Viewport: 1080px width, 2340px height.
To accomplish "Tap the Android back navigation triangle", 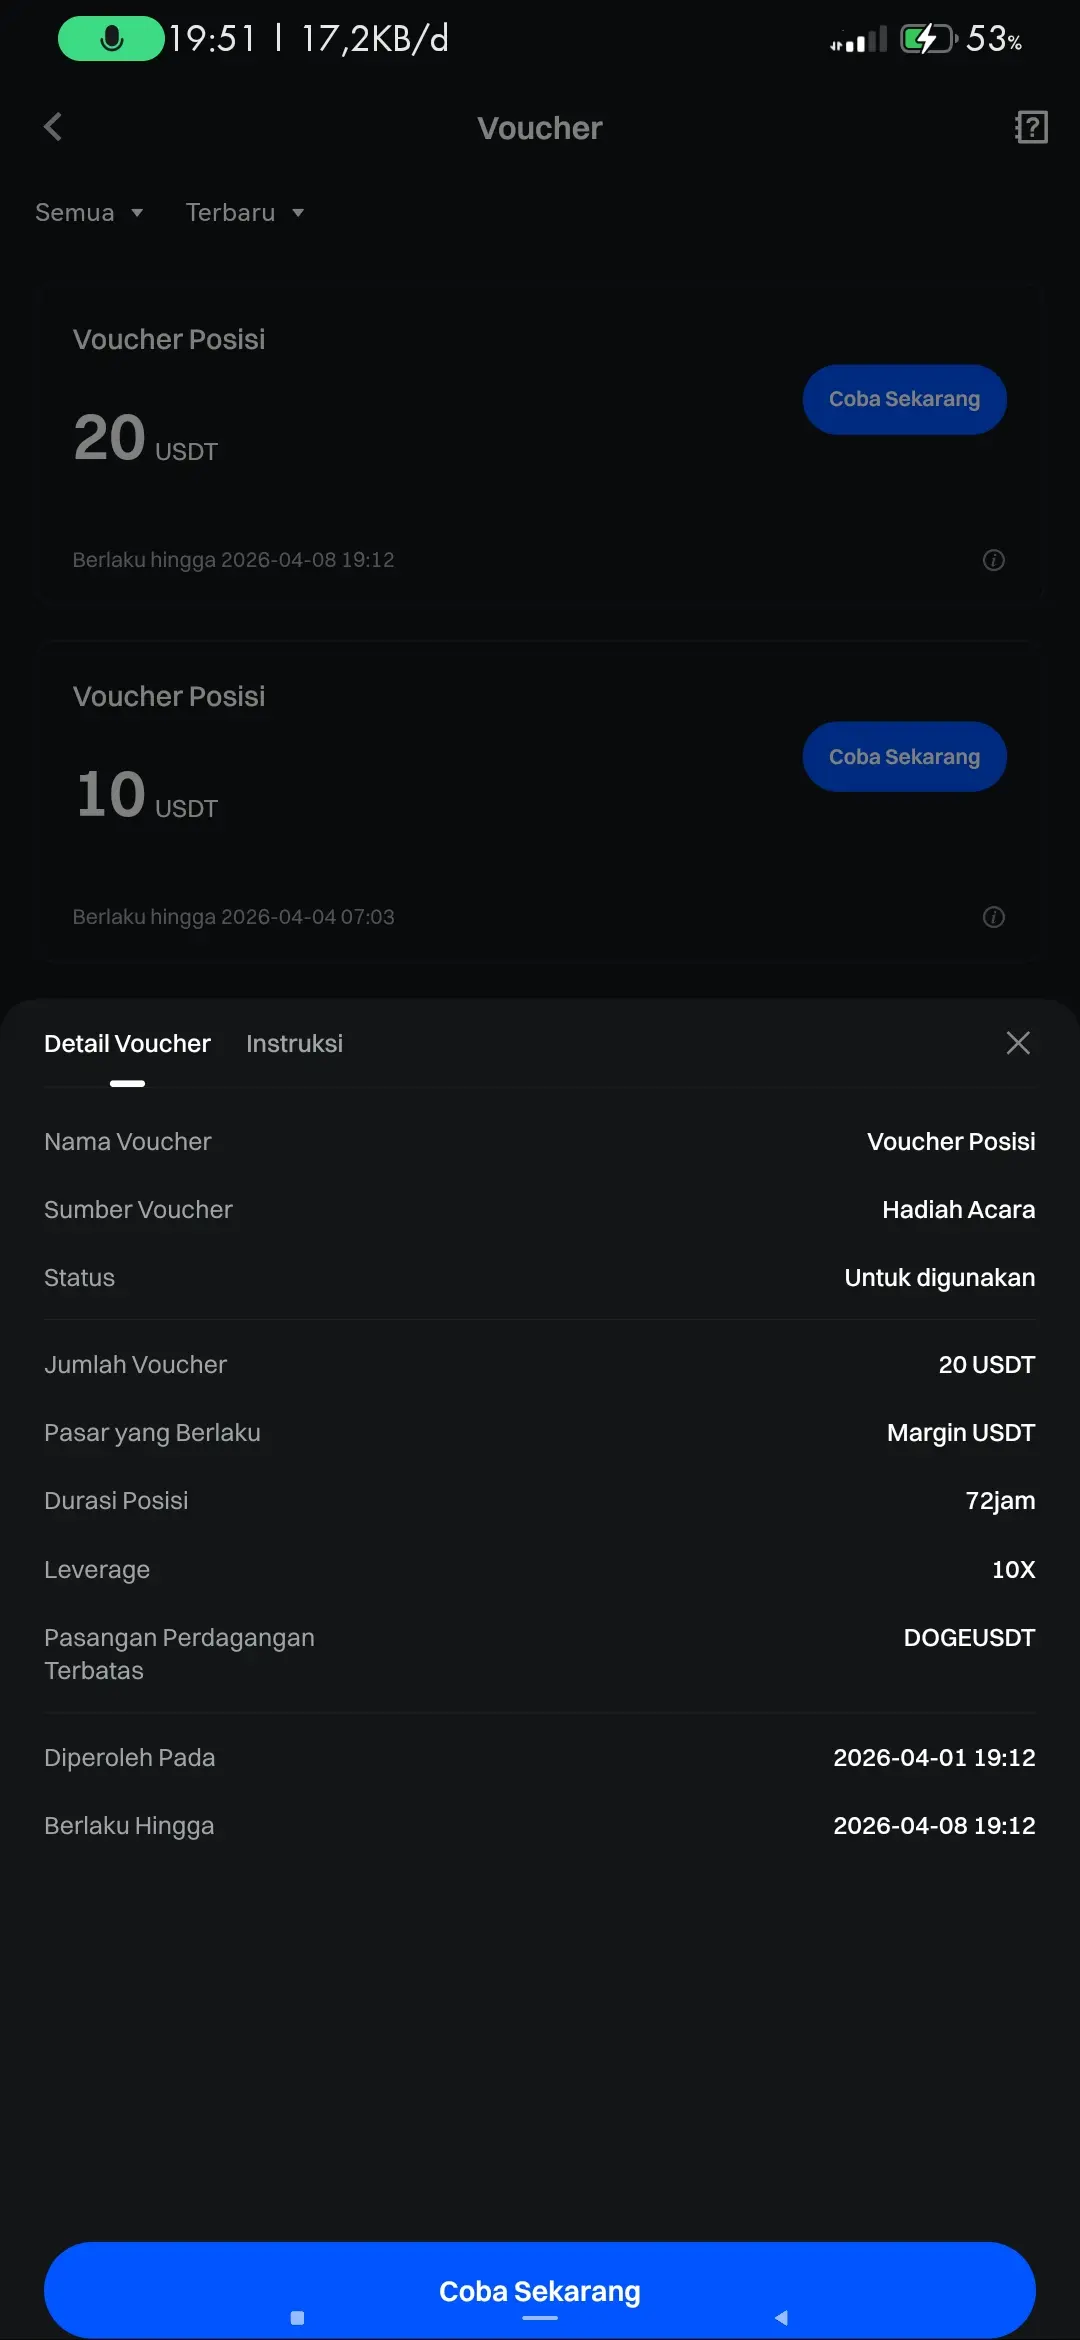I will tap(781, 2317).
